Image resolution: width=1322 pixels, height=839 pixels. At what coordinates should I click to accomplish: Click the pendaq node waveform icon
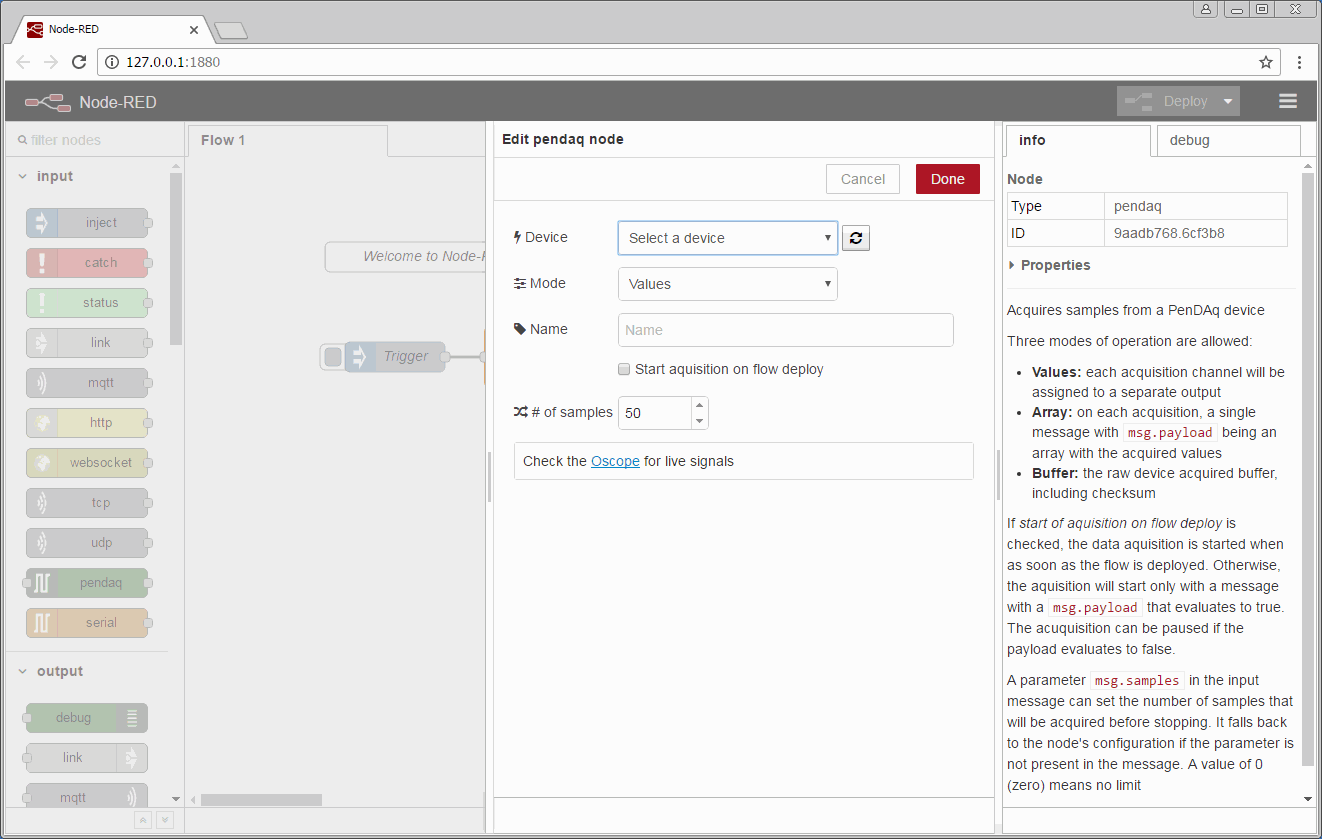tap(42, 583)
